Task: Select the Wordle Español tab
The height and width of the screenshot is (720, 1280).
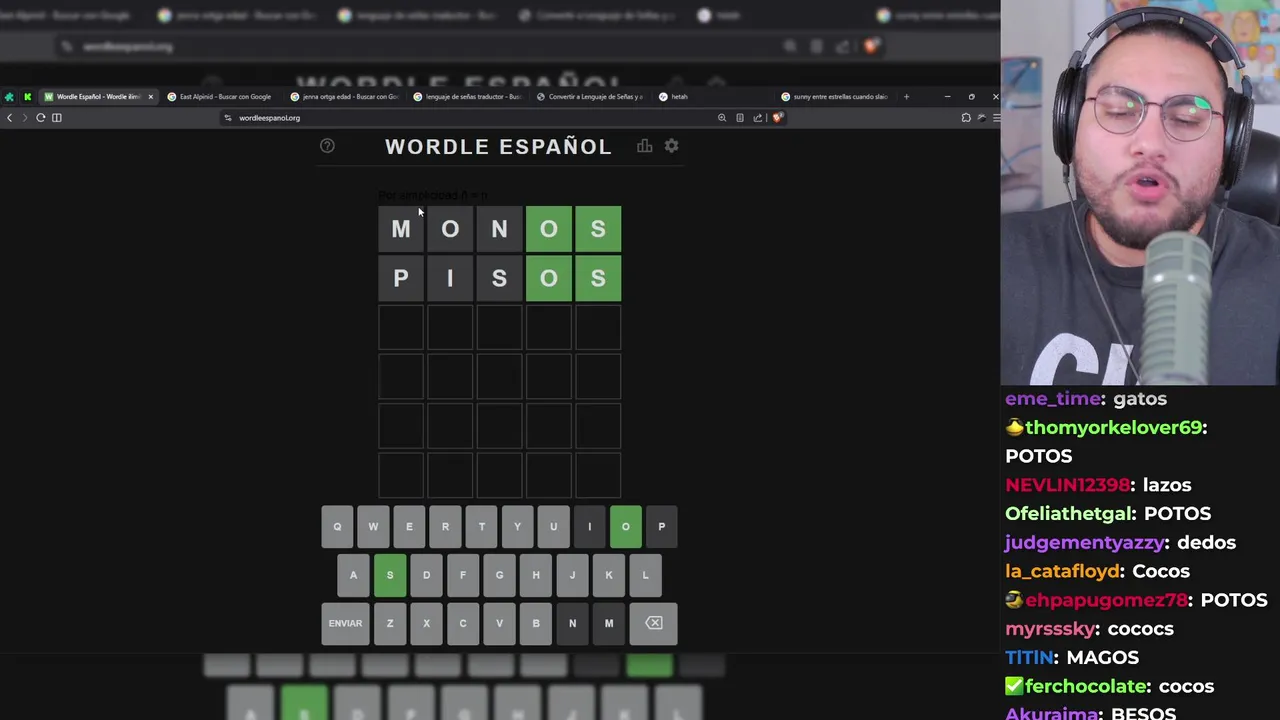Action: [x=98, y=97]
